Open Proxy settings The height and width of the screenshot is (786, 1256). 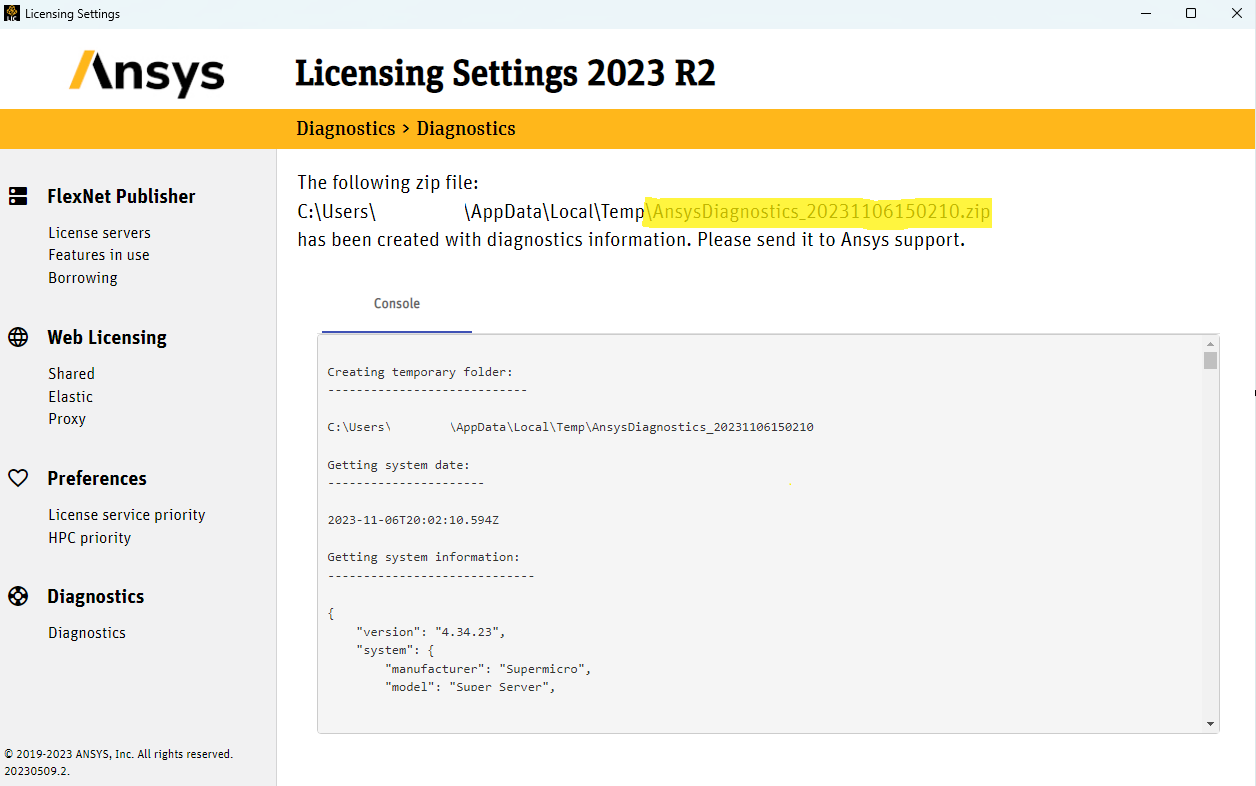(67, 419)
